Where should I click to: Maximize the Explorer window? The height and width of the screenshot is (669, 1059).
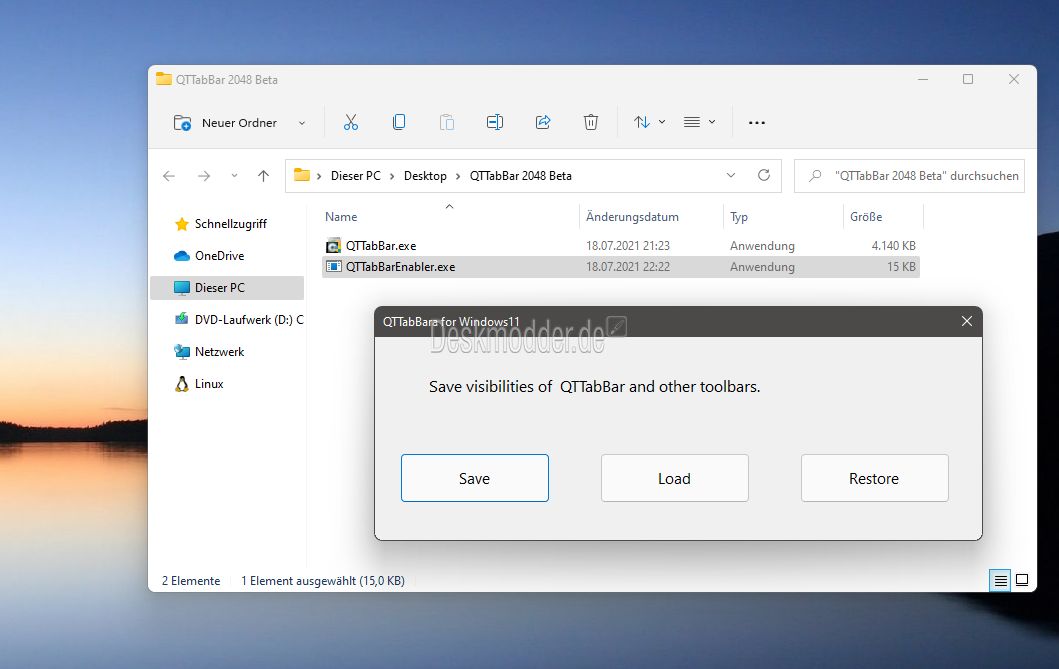[x=968, y=79]
